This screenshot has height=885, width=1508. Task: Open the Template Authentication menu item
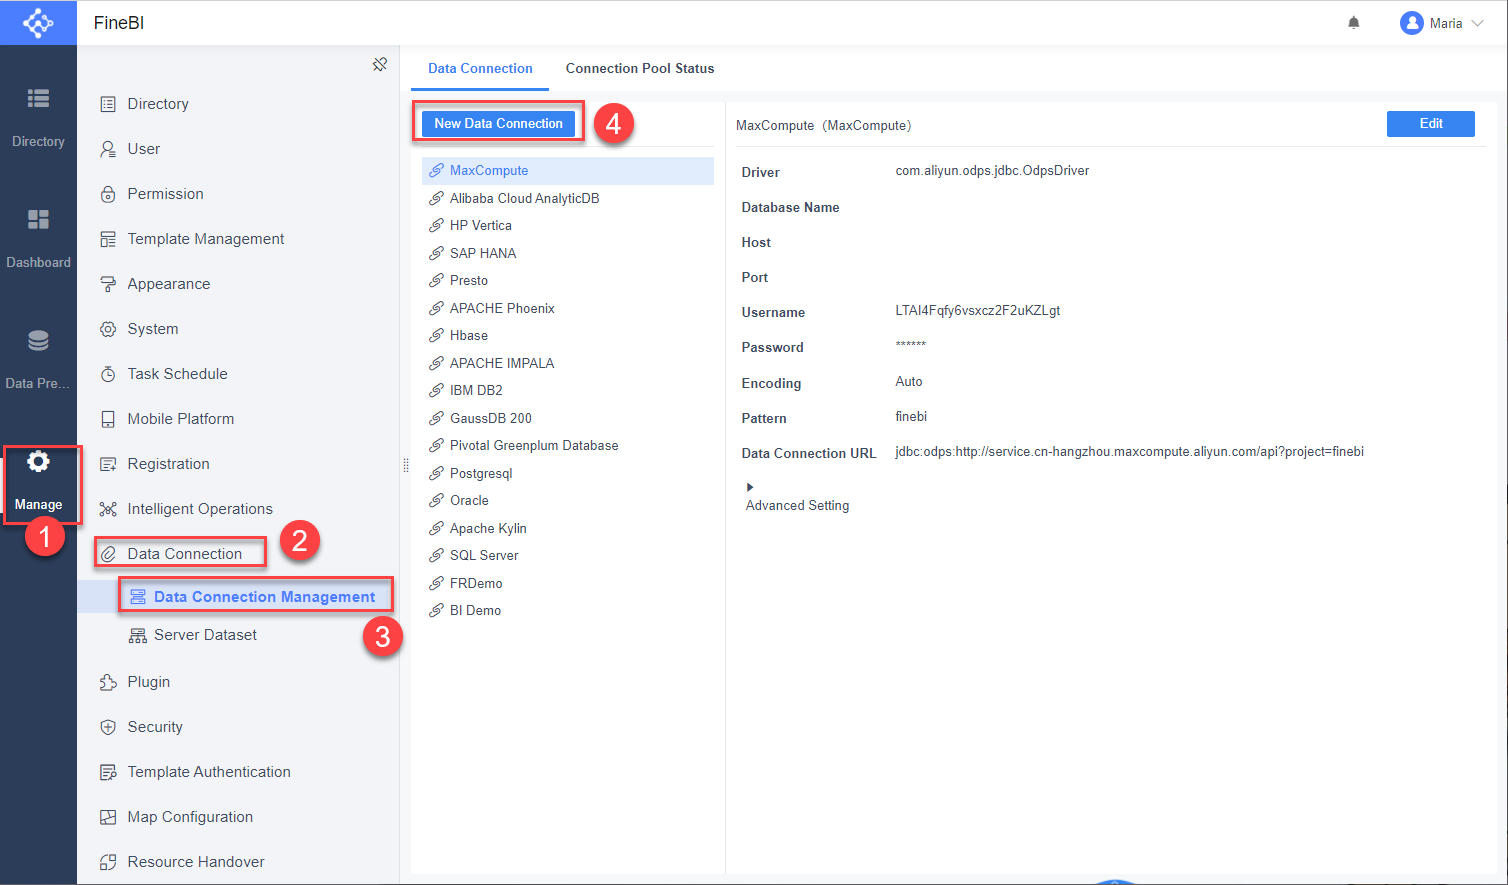click(x=209, y=772)
